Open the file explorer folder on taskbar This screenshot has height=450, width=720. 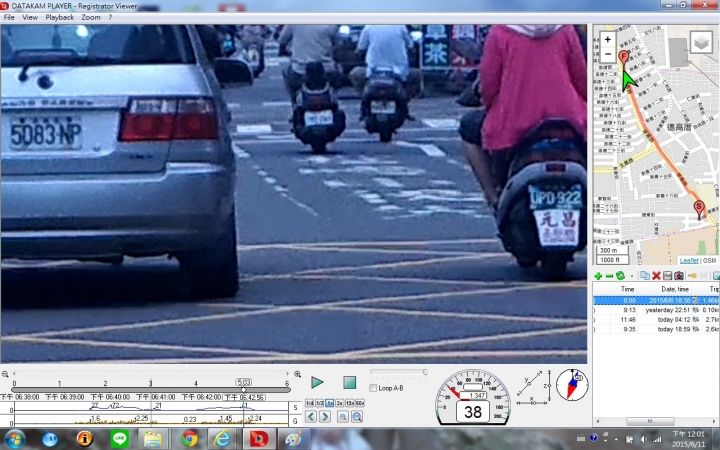[153, 439]
